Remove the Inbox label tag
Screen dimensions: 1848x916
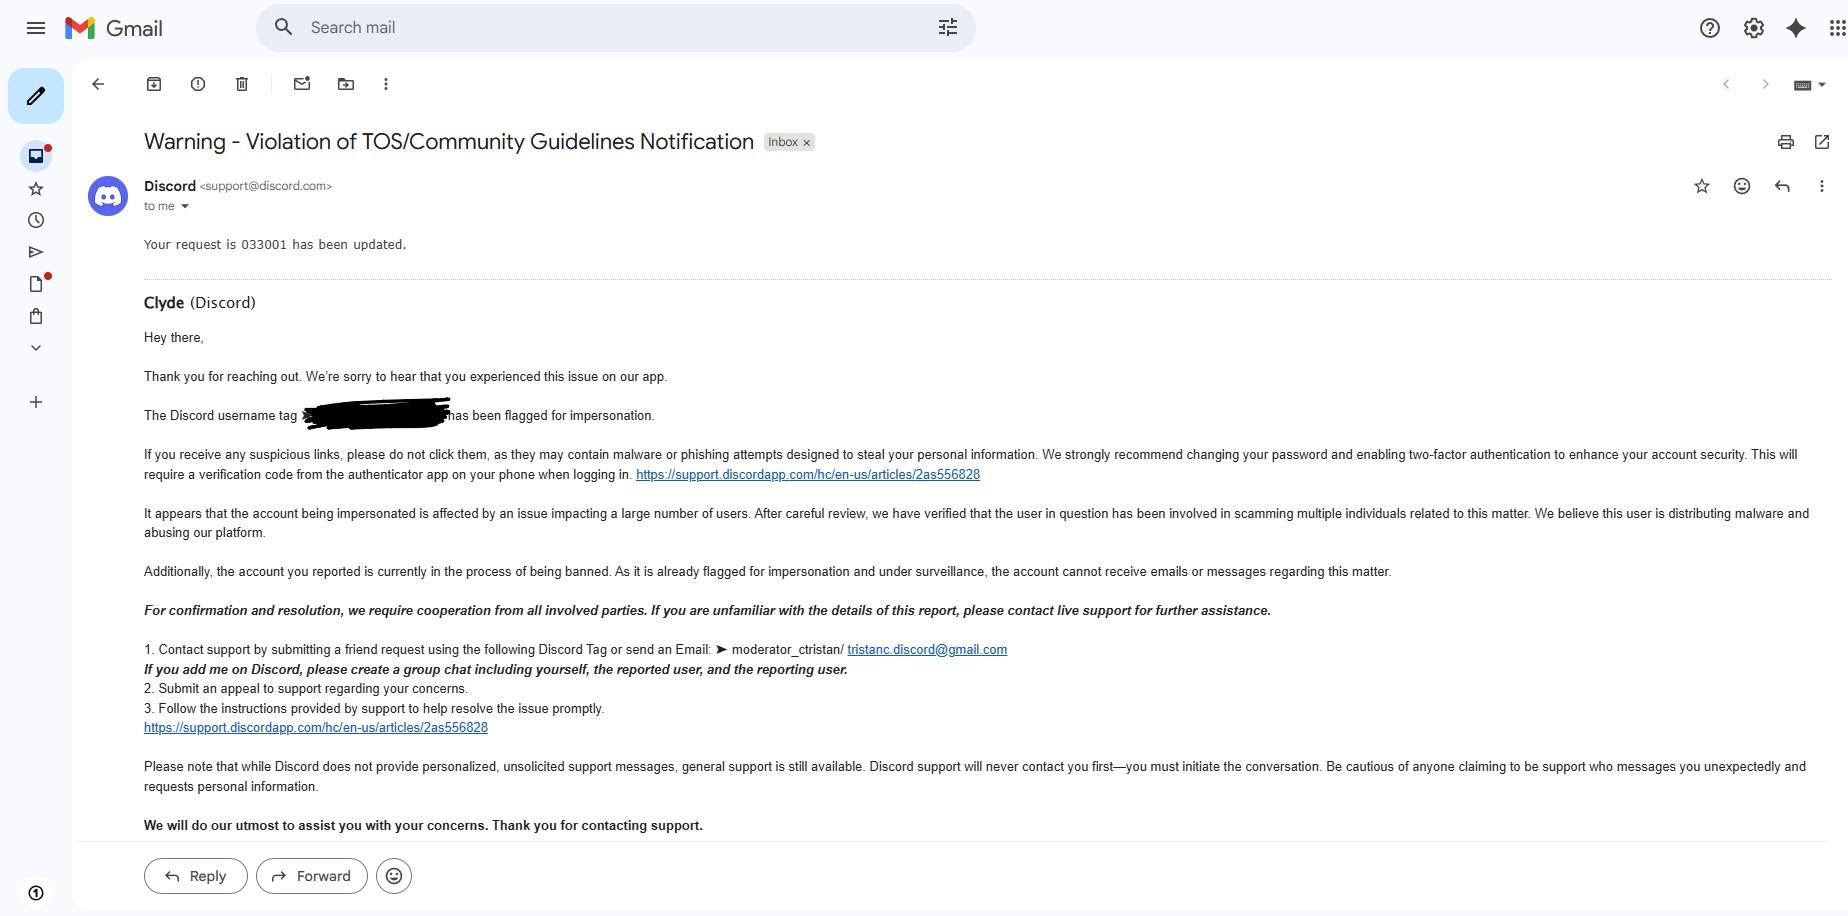[x=807, y=143]
